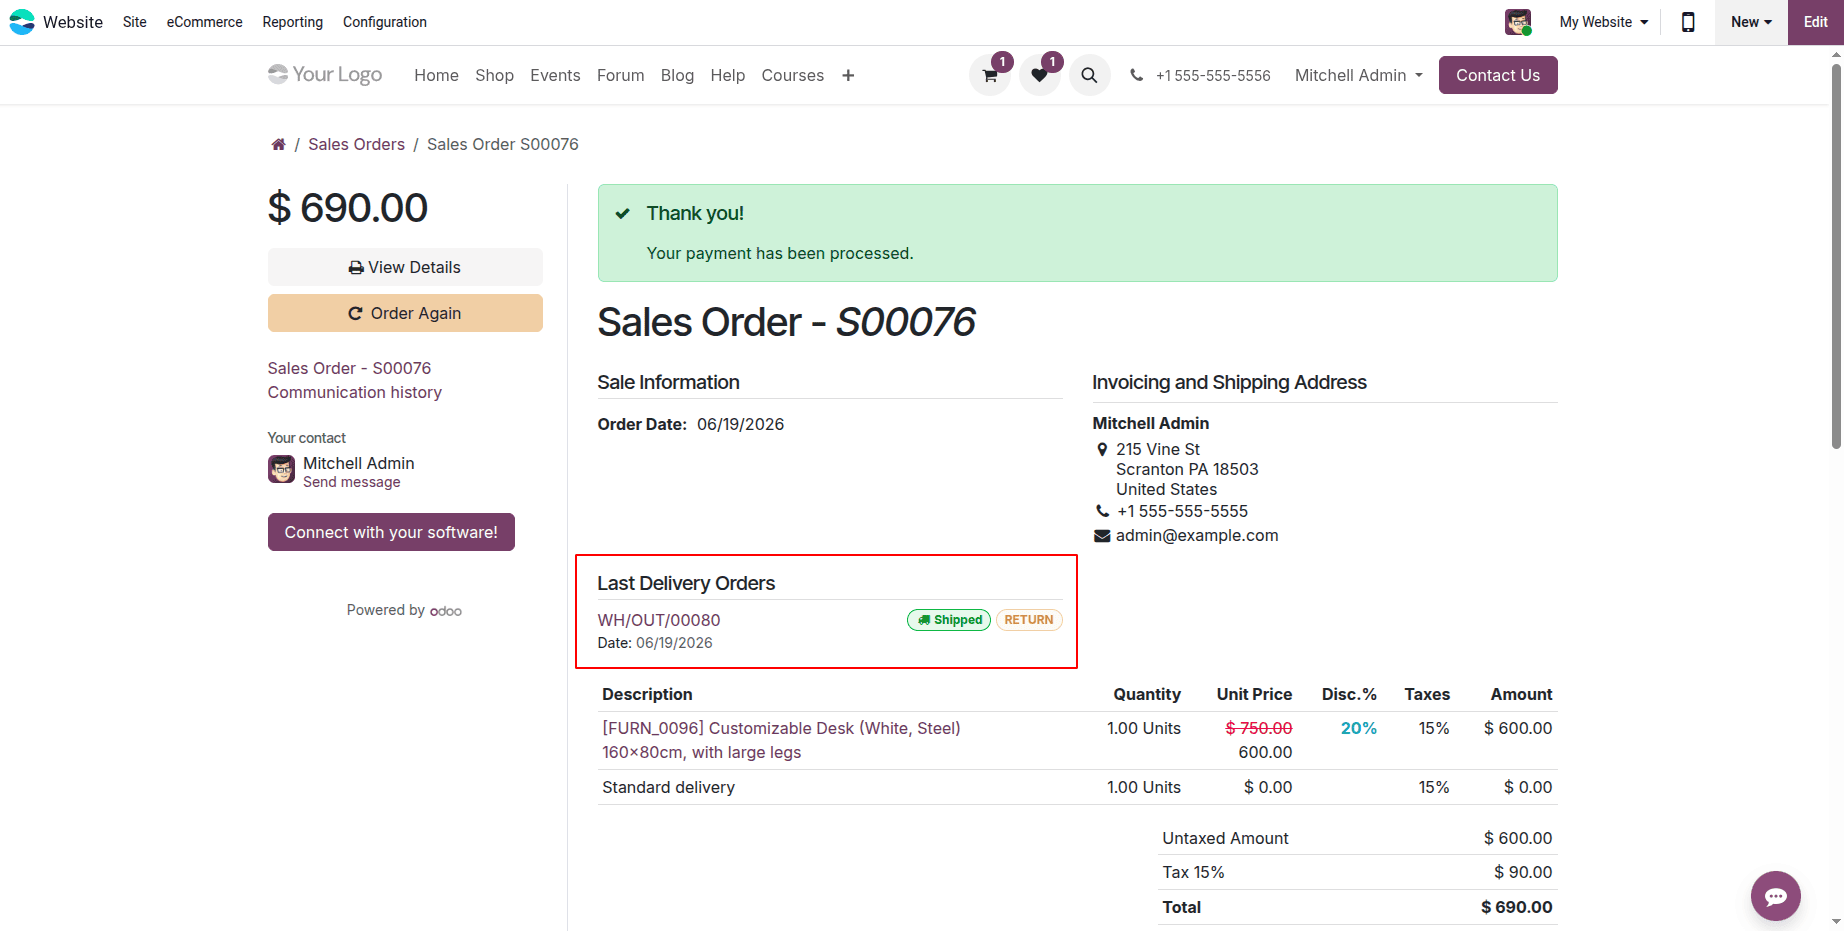Click the struck-through $ 750.00 price
1844x931 pixels.
tap(1259, 728)
